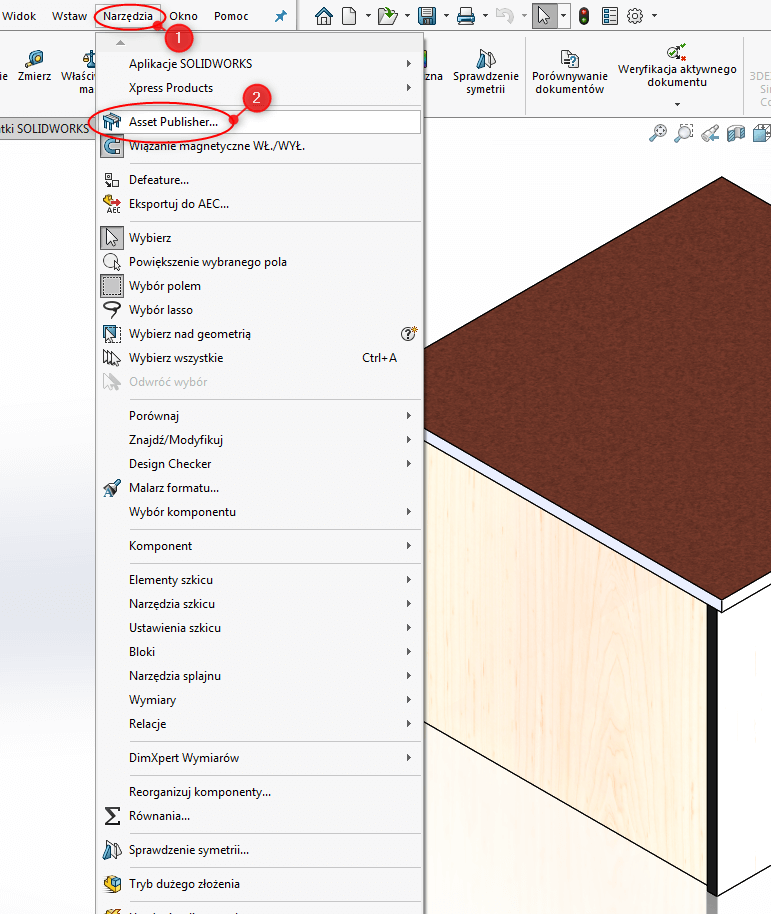Image resolution: width=771 pixels, height=914 pixels.
Task: Create a new document icon
Action: pyautogui.click(x=349, y=16)
